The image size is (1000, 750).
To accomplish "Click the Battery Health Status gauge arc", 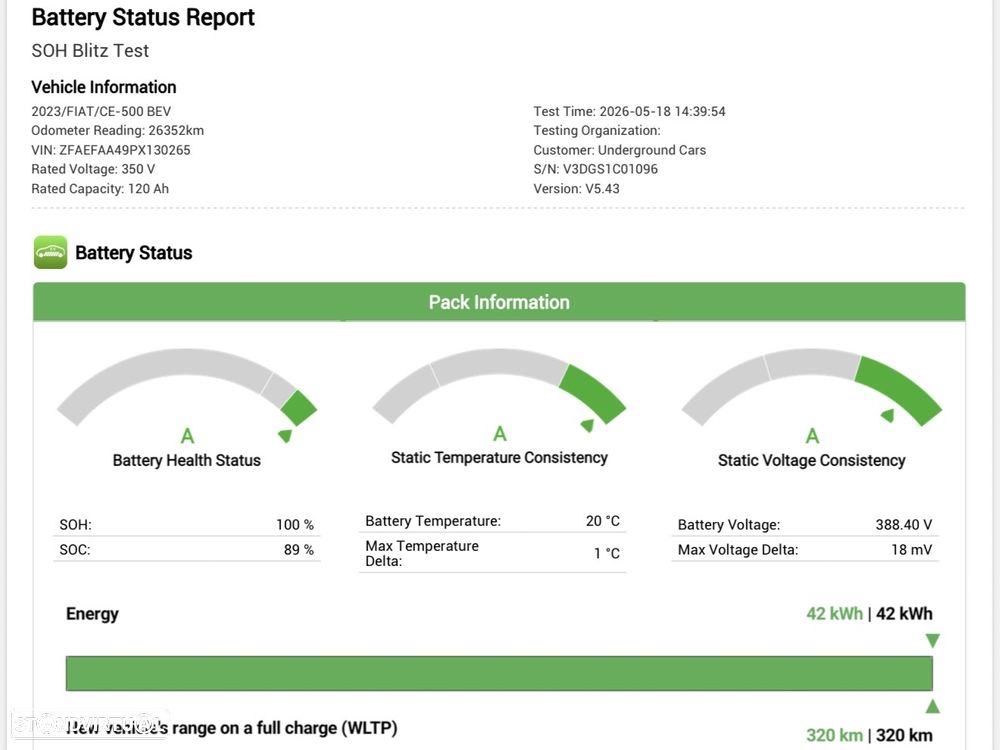I will [x=187, y=386].
